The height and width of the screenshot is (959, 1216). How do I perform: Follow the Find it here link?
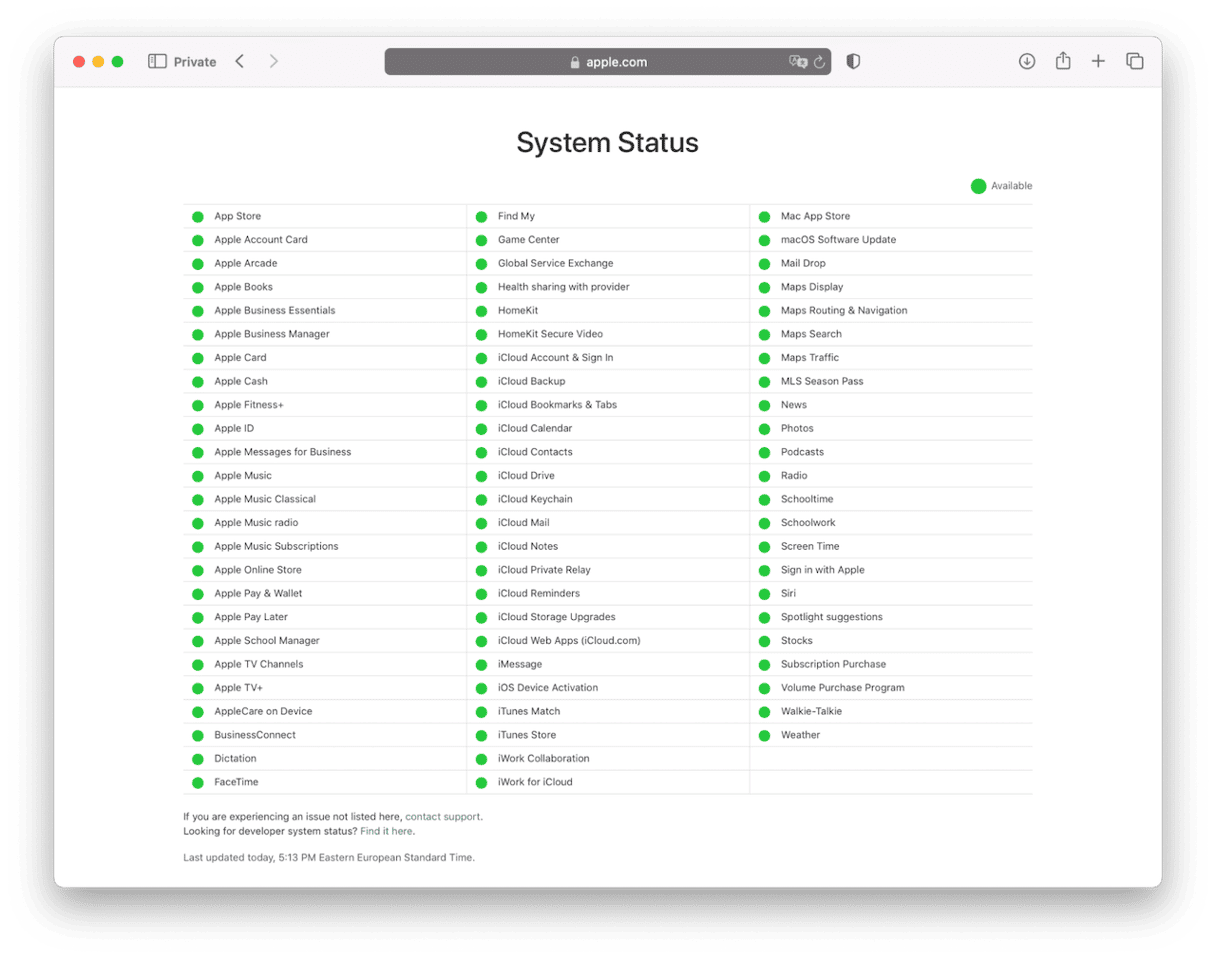pyautogui.click(x=386, y=831)
